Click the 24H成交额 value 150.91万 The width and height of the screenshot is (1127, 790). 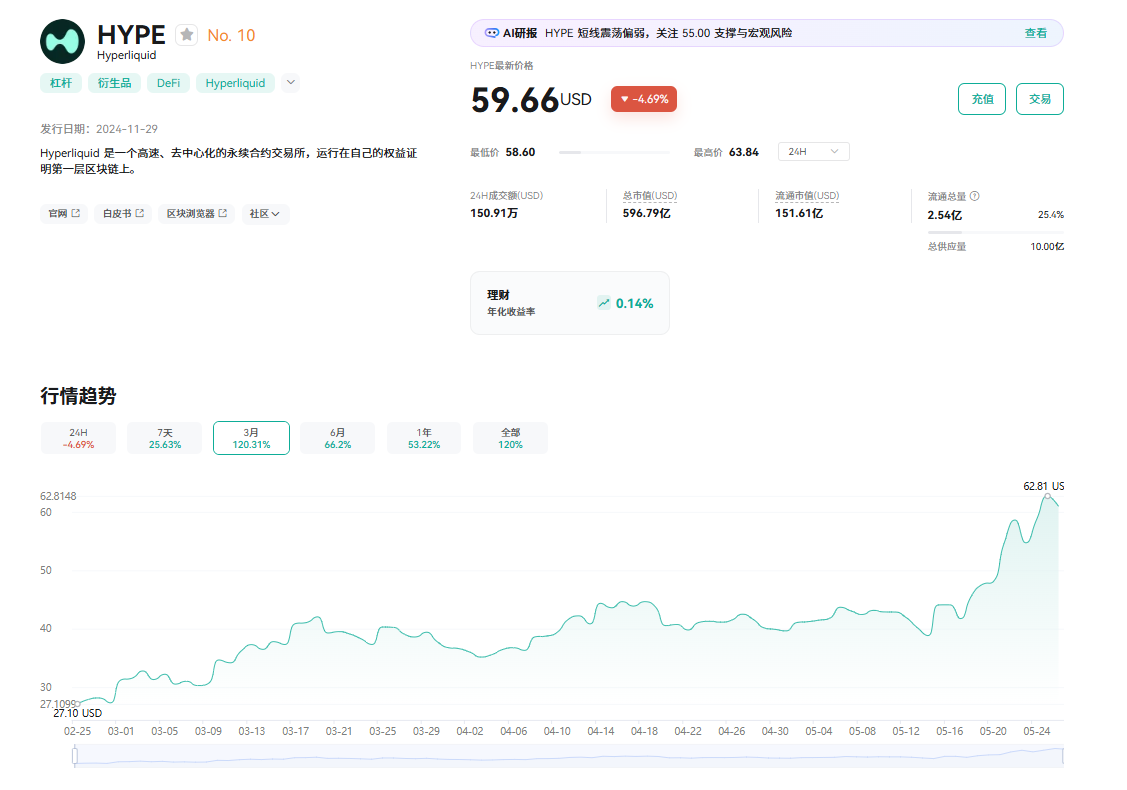tap(494, 213)
